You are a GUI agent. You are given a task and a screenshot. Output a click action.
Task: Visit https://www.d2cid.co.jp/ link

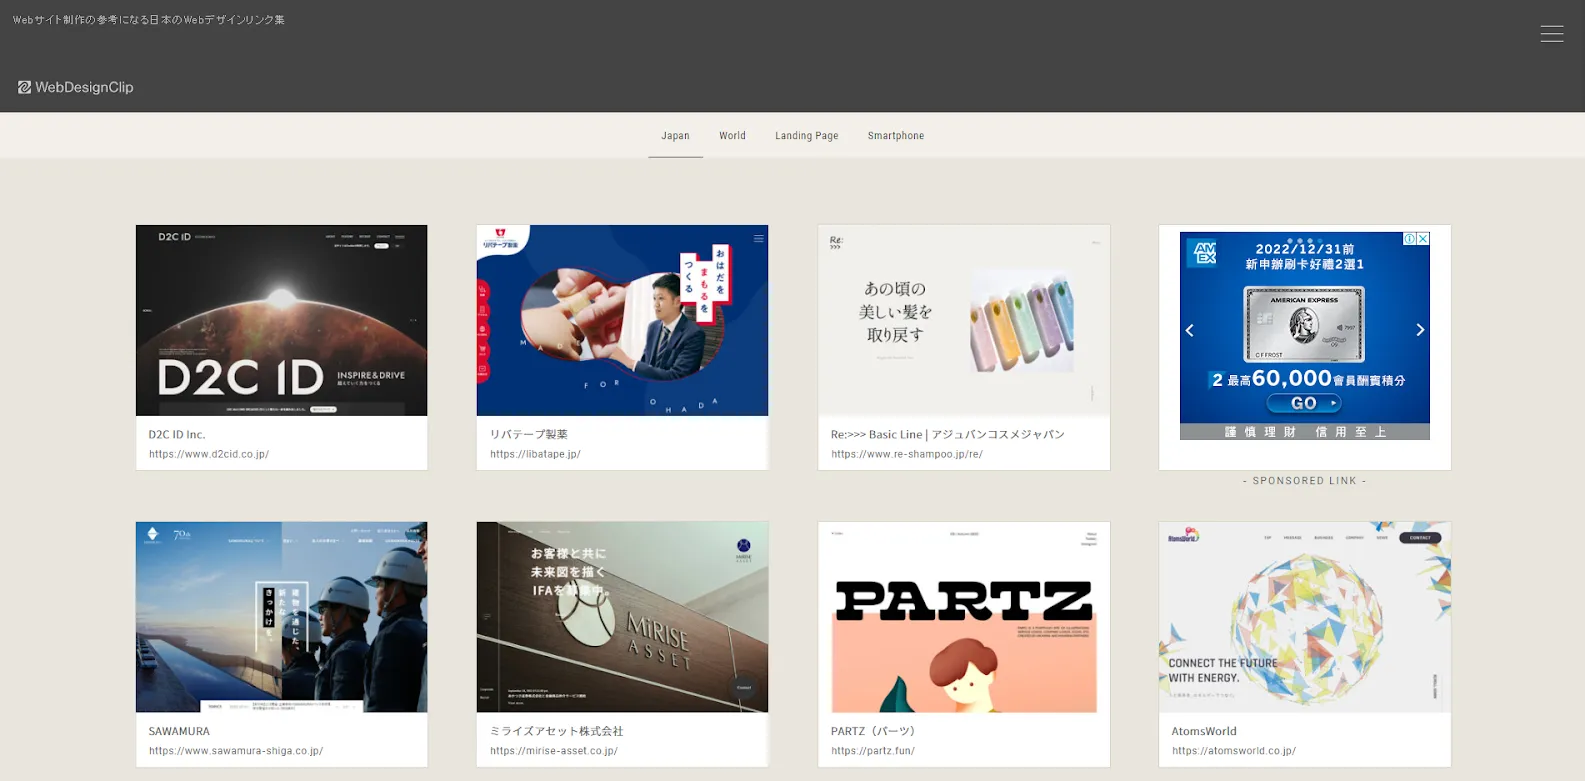(x=209, y=454)
